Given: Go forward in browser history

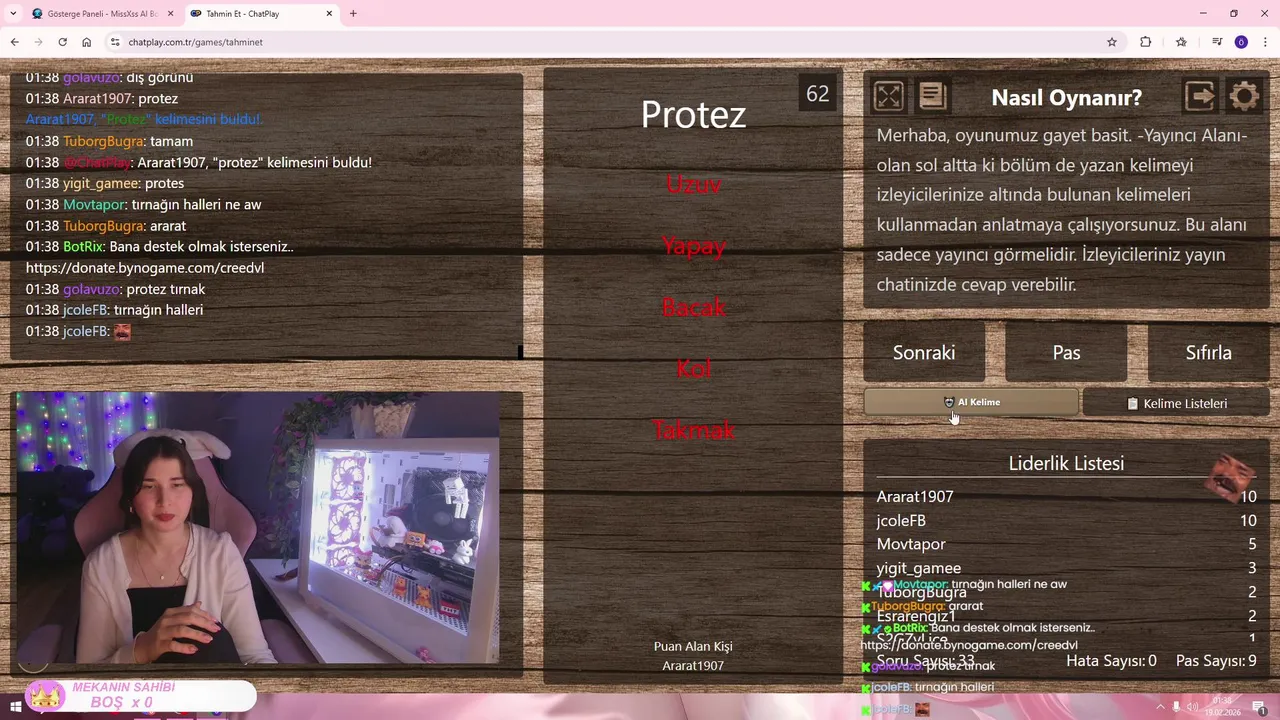Looking at the screenshot, I should (38, 42).
